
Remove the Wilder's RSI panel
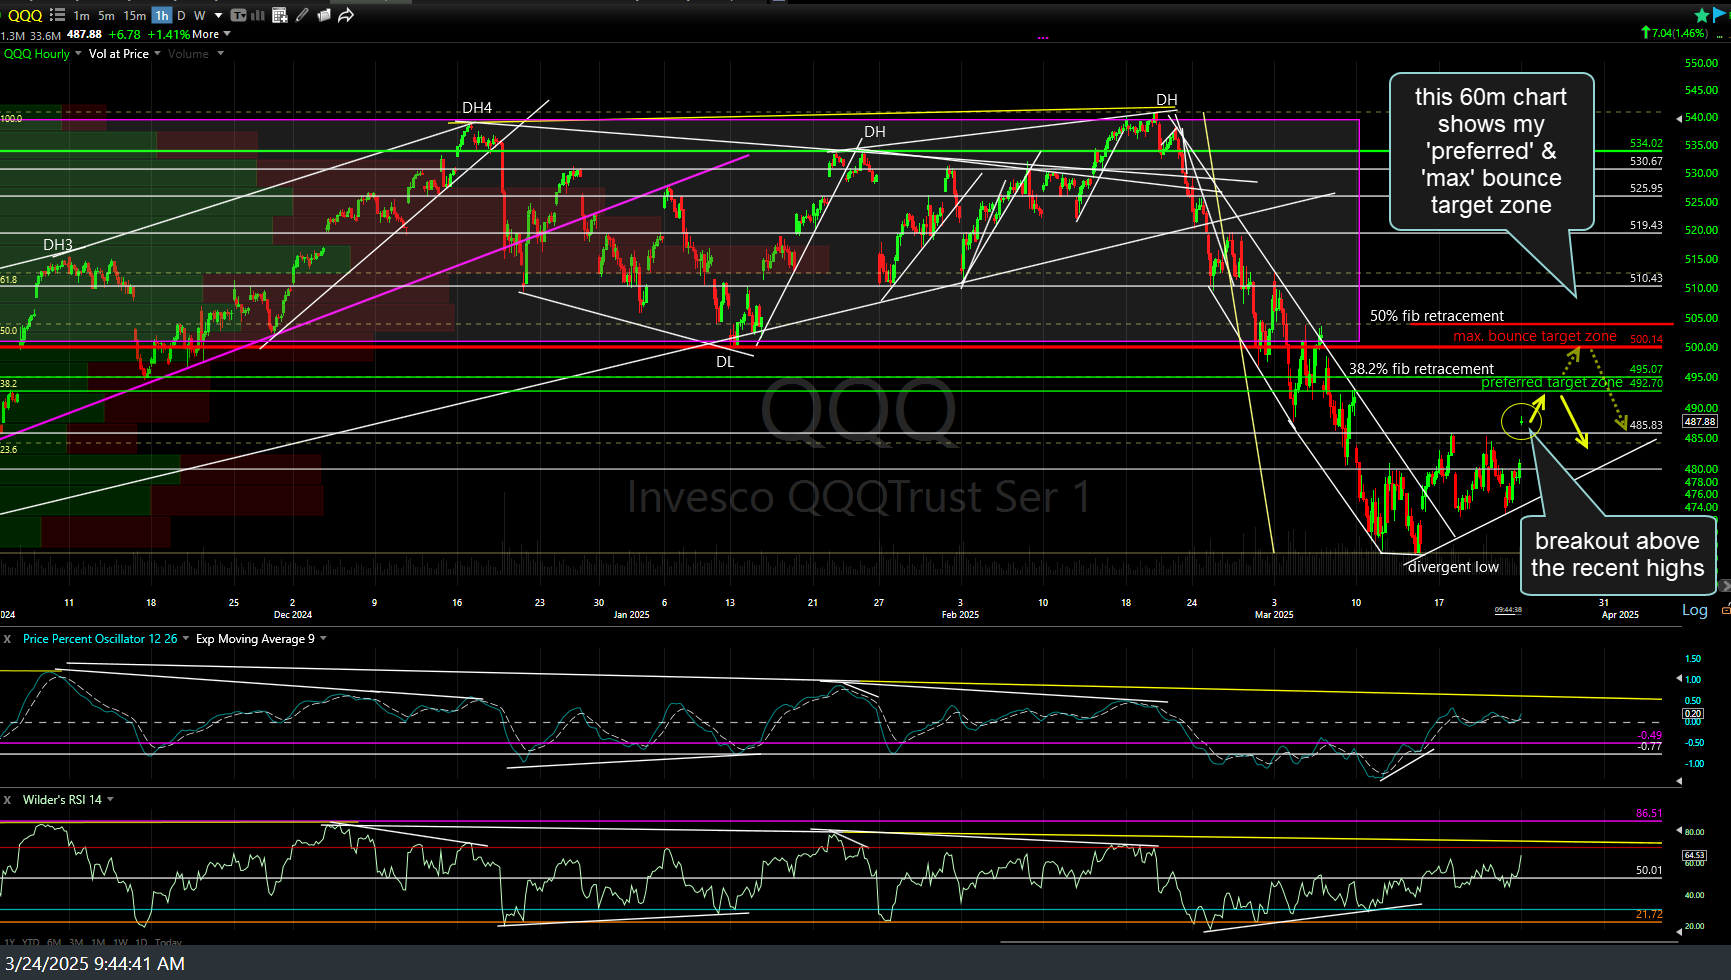[x=8, y=800]
